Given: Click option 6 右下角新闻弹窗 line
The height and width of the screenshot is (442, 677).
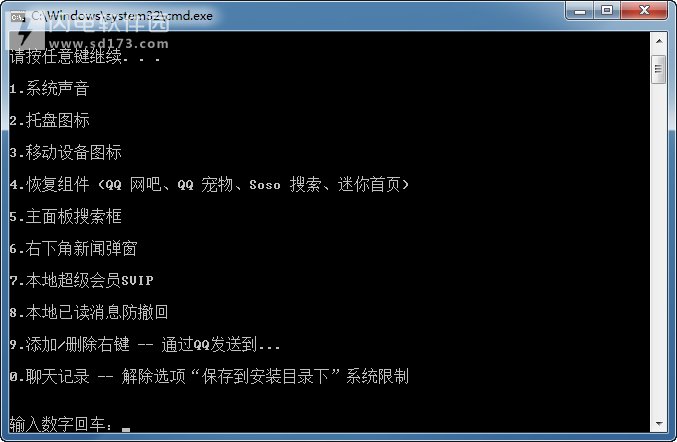Looking at the screenshot, I should click(x=73, y=248).
